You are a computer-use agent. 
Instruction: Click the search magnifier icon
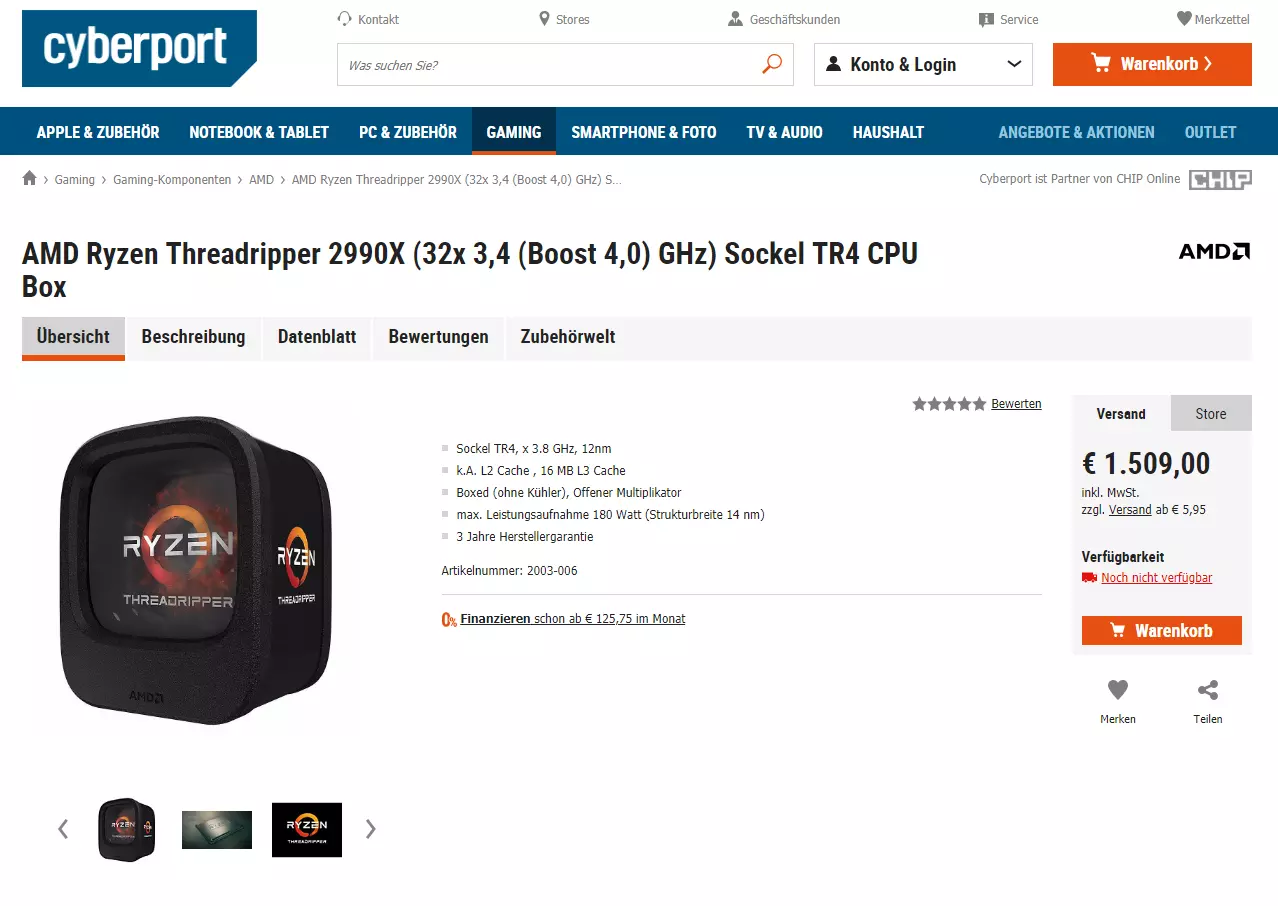(771, 64)
